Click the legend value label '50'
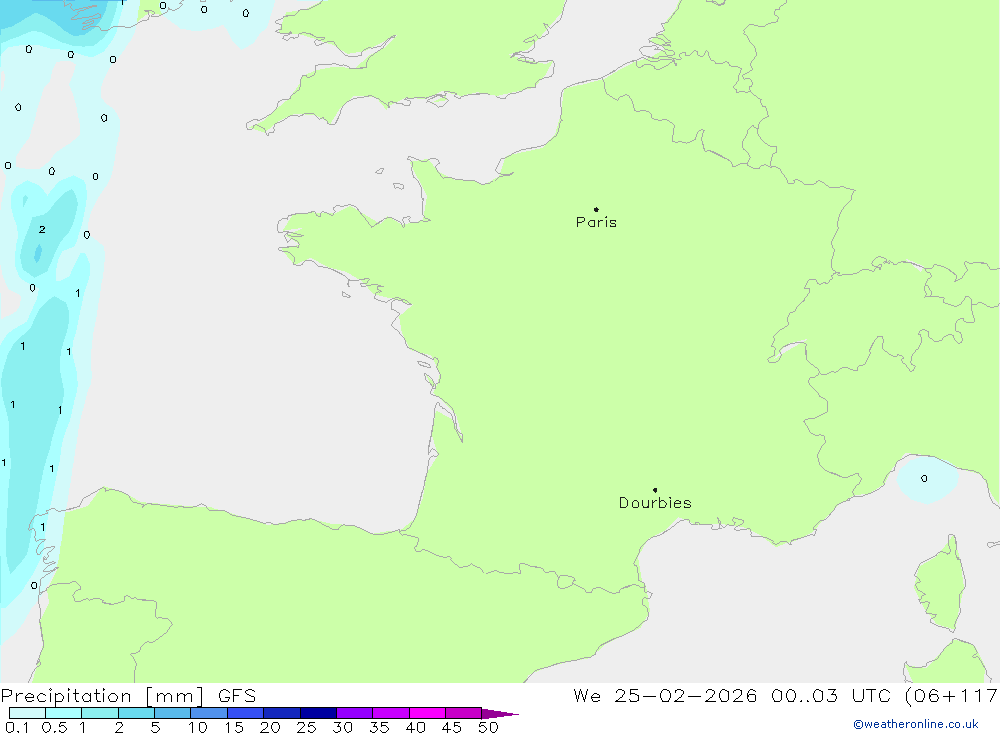1000x733 pixels. [488, 727]
